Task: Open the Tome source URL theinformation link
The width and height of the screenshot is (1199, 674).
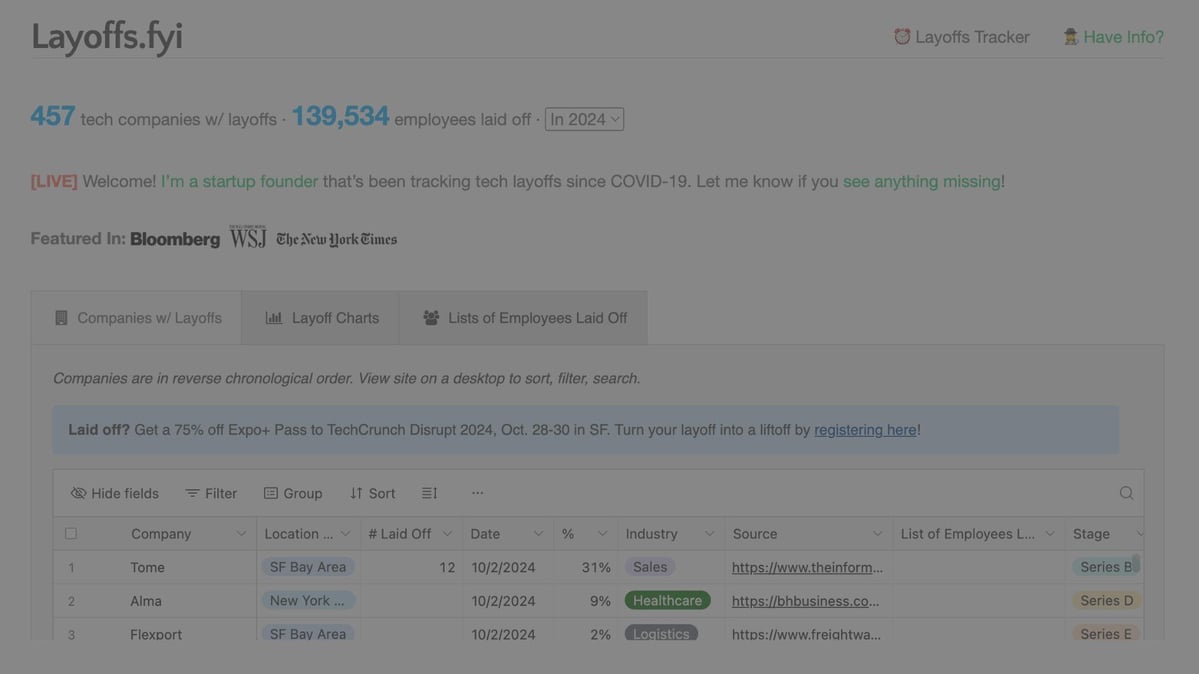Action: point(807,567)
